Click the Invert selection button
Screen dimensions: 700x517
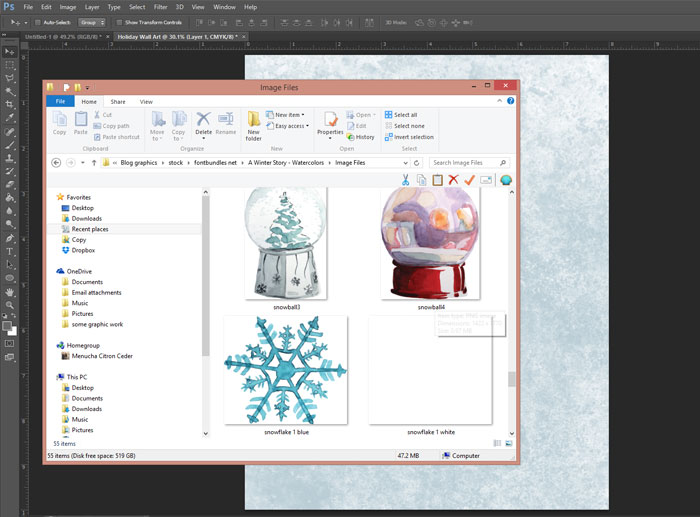click(x=409, y=137)
